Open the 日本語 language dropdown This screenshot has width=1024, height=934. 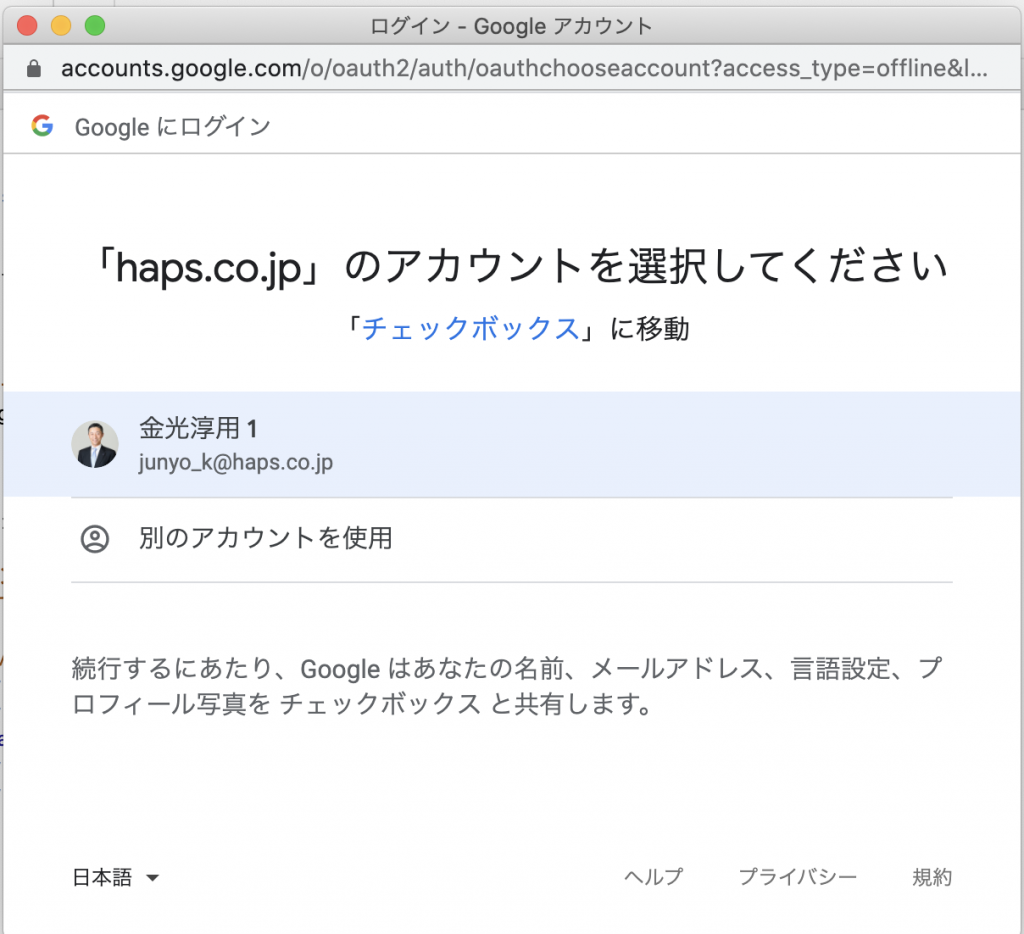[x=116, y=877]
